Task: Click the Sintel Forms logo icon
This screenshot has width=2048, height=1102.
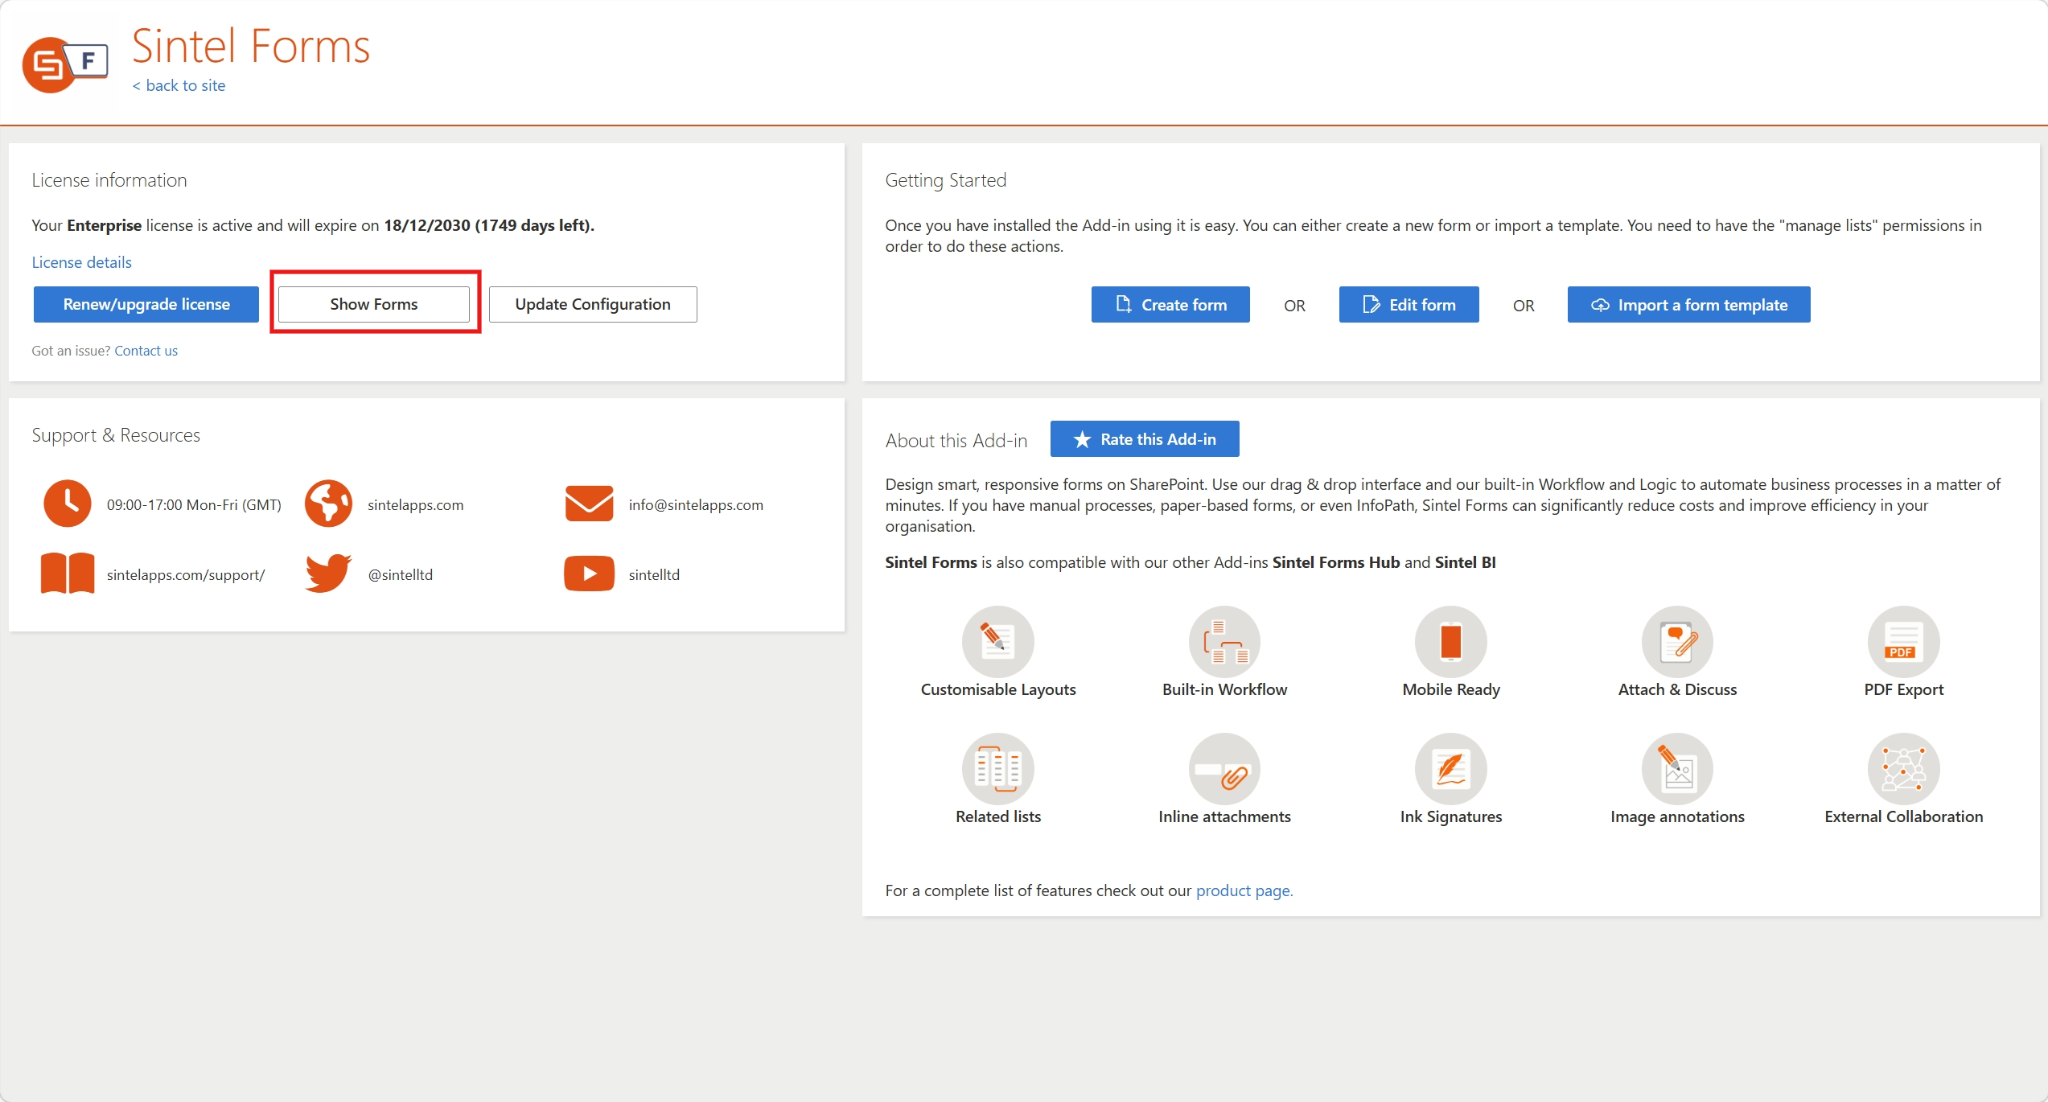Action: tap(64, 65)
